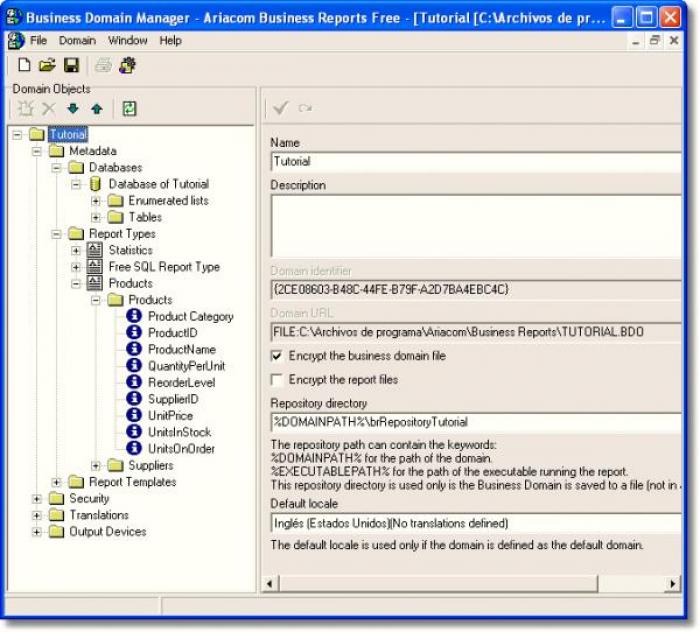
Task: Click the Delete X icon in Domain Objects
Action: [x=49, y=108]
